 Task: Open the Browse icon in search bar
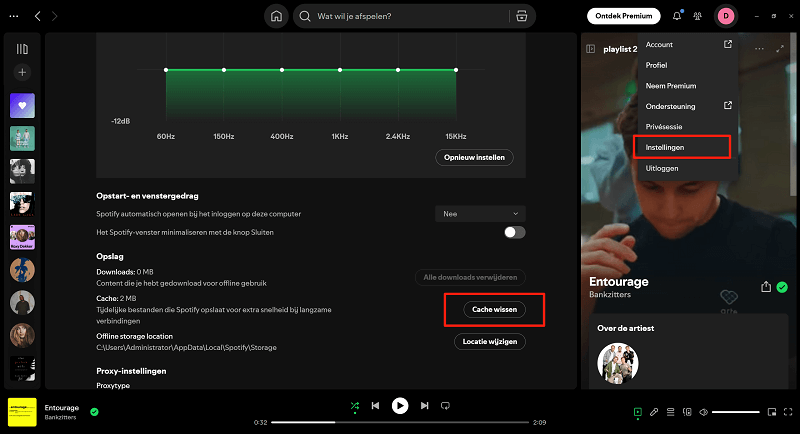coord(521,16)
